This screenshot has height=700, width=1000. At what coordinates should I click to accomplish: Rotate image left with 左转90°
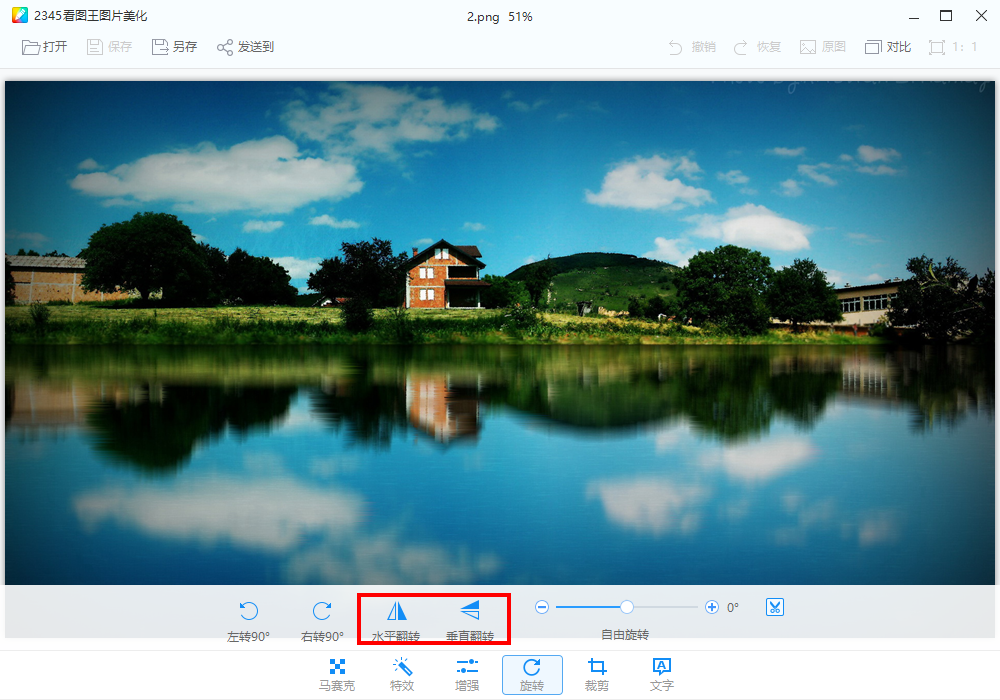pyautogui.click(x=249, y=611)
